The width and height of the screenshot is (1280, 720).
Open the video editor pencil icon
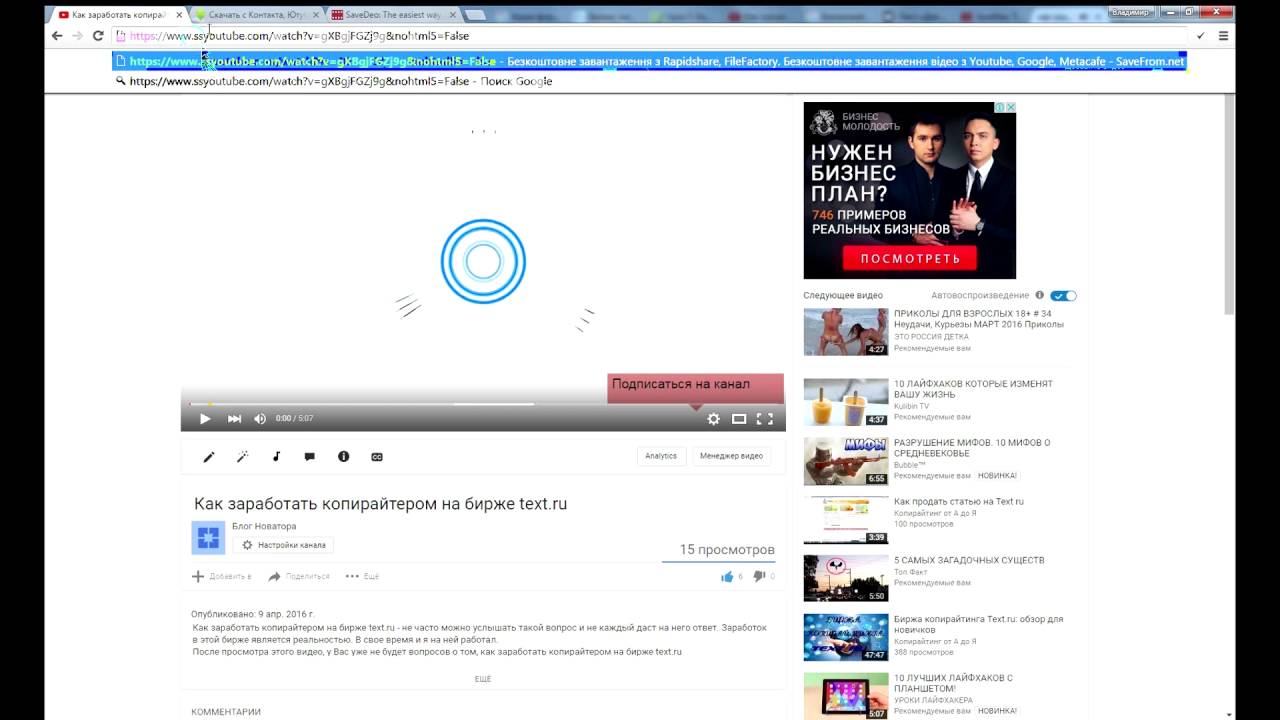(209, 457)
